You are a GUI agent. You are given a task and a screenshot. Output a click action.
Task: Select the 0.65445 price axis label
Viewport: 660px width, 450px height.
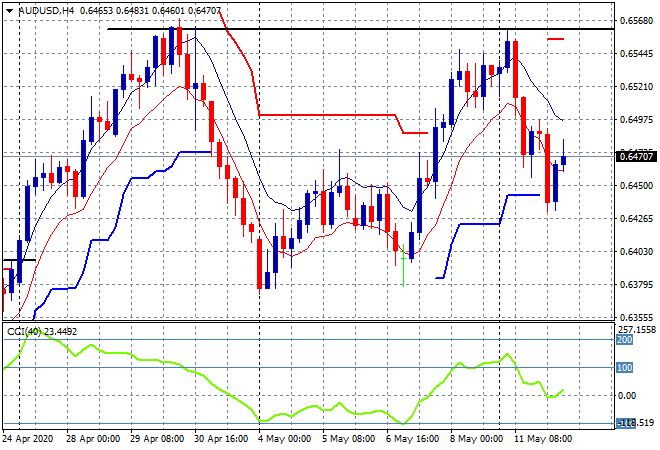[x=636, y=53]
